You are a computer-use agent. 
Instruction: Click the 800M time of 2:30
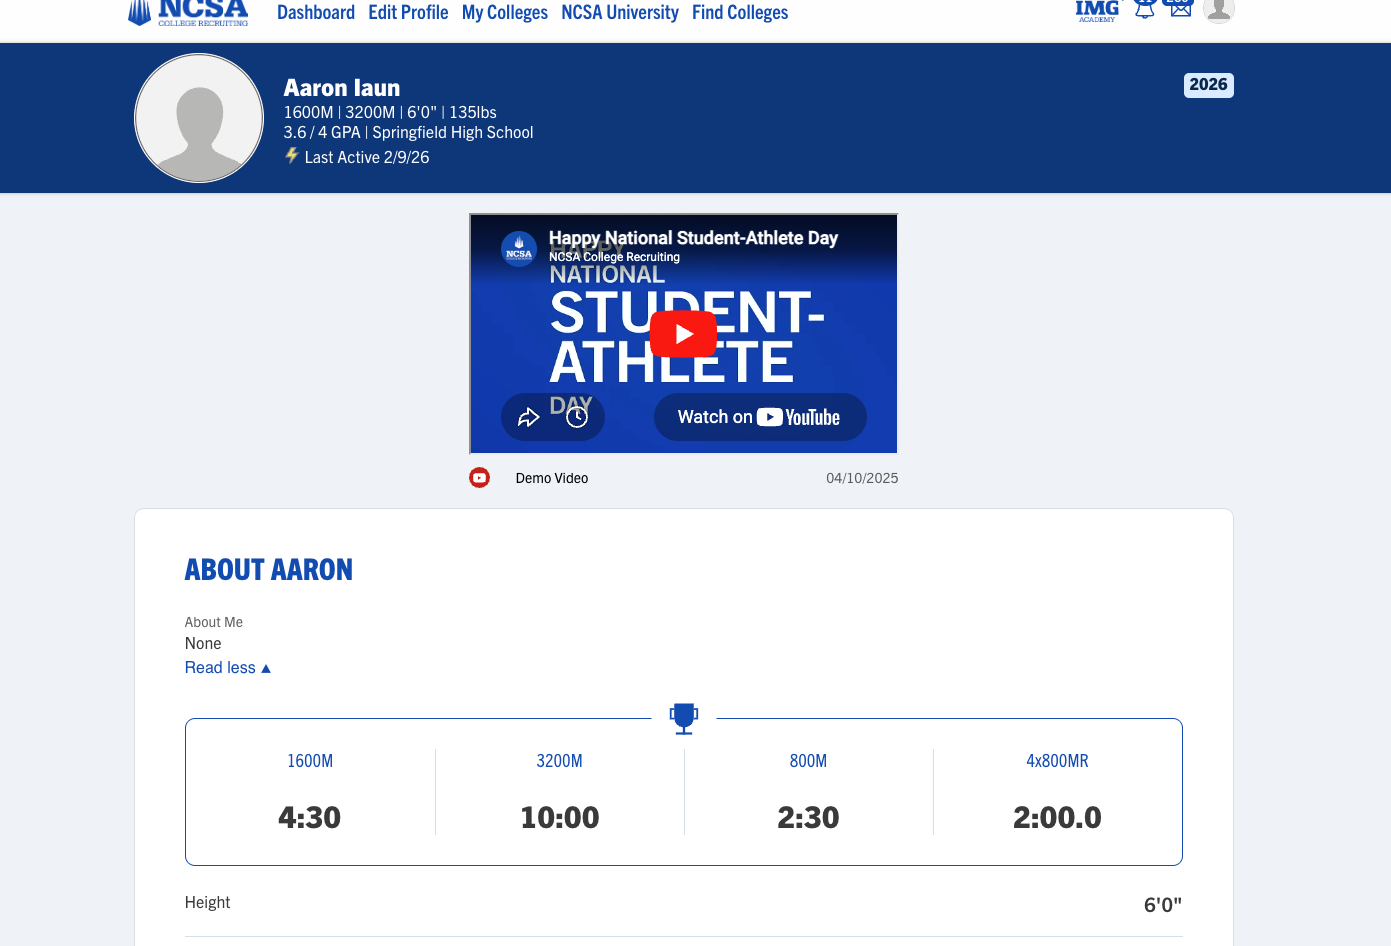[x=808, y=818]
